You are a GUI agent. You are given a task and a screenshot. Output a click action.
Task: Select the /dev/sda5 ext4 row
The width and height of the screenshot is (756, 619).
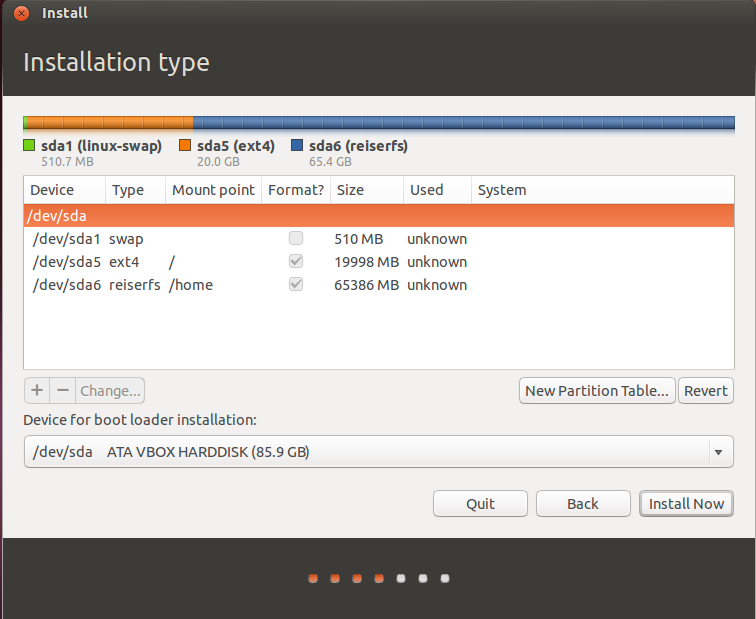tap(379, 262)
